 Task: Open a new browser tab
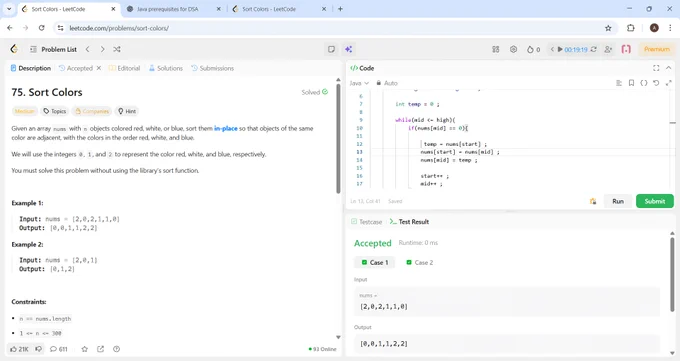tap(340, 9)
